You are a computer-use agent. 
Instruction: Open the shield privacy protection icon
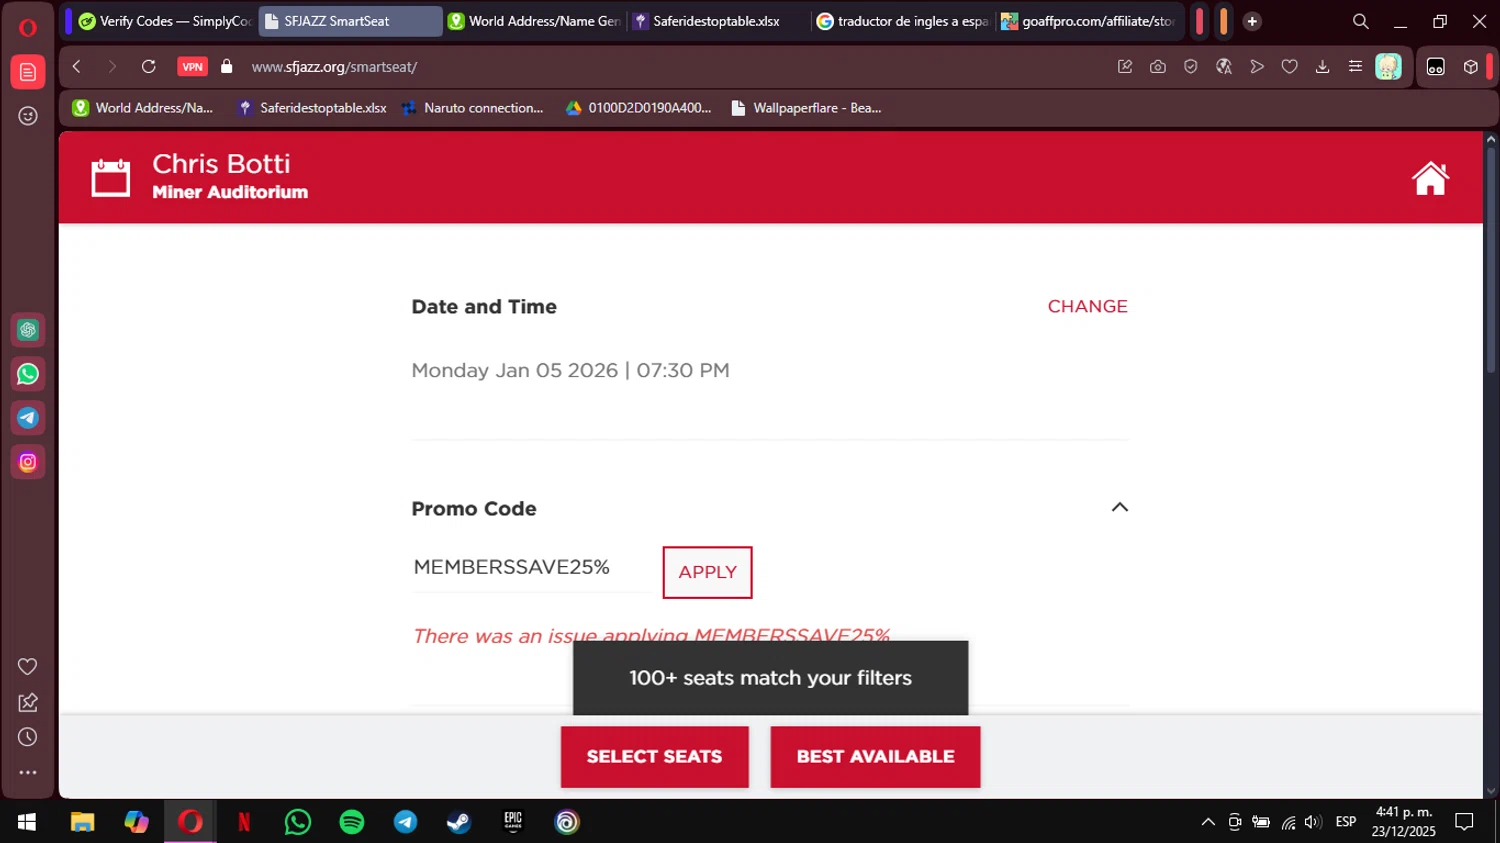[1191, 67]
